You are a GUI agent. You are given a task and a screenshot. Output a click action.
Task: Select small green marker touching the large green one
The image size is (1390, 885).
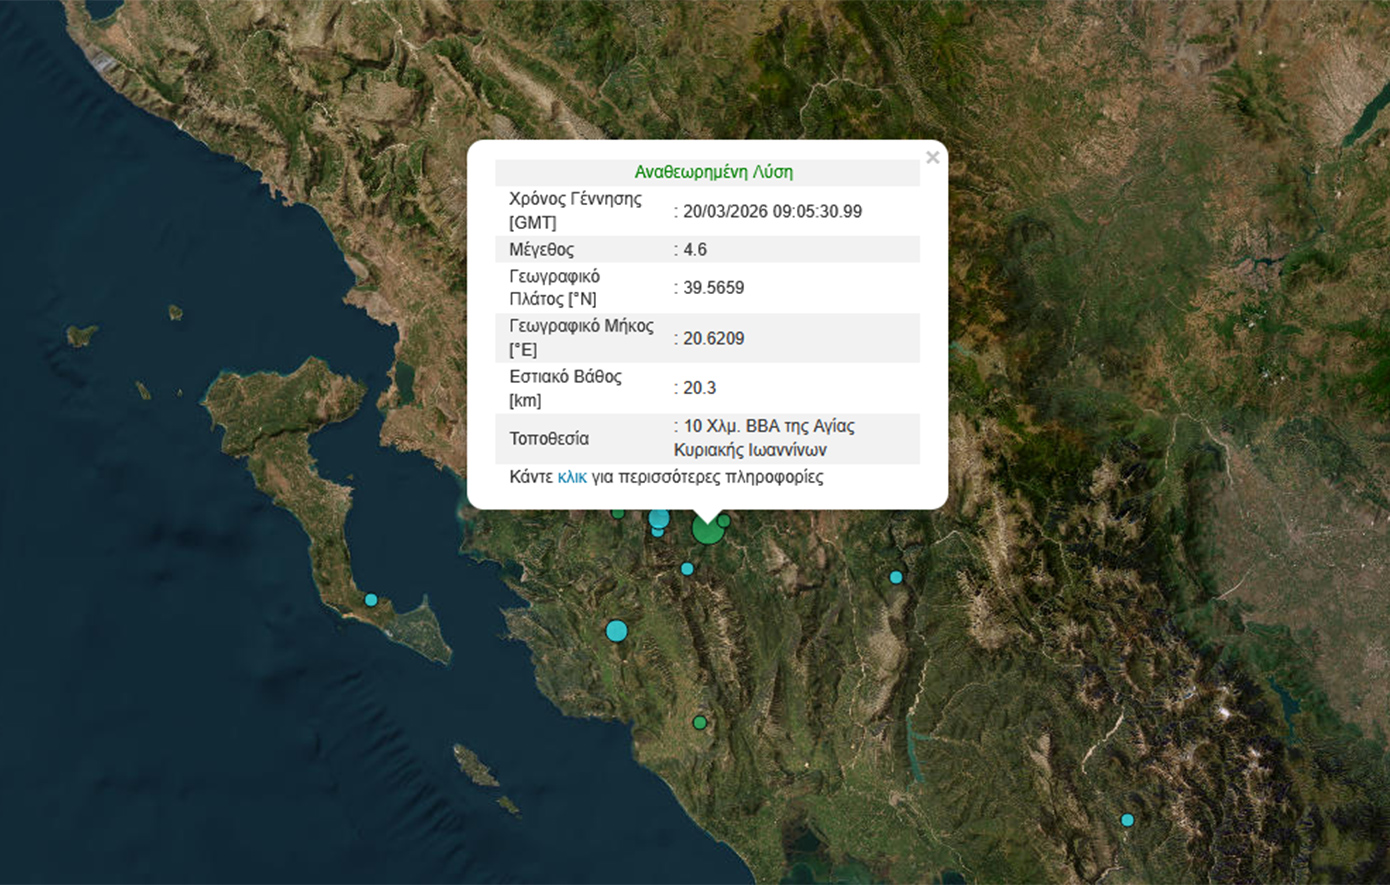pos(724,520)
